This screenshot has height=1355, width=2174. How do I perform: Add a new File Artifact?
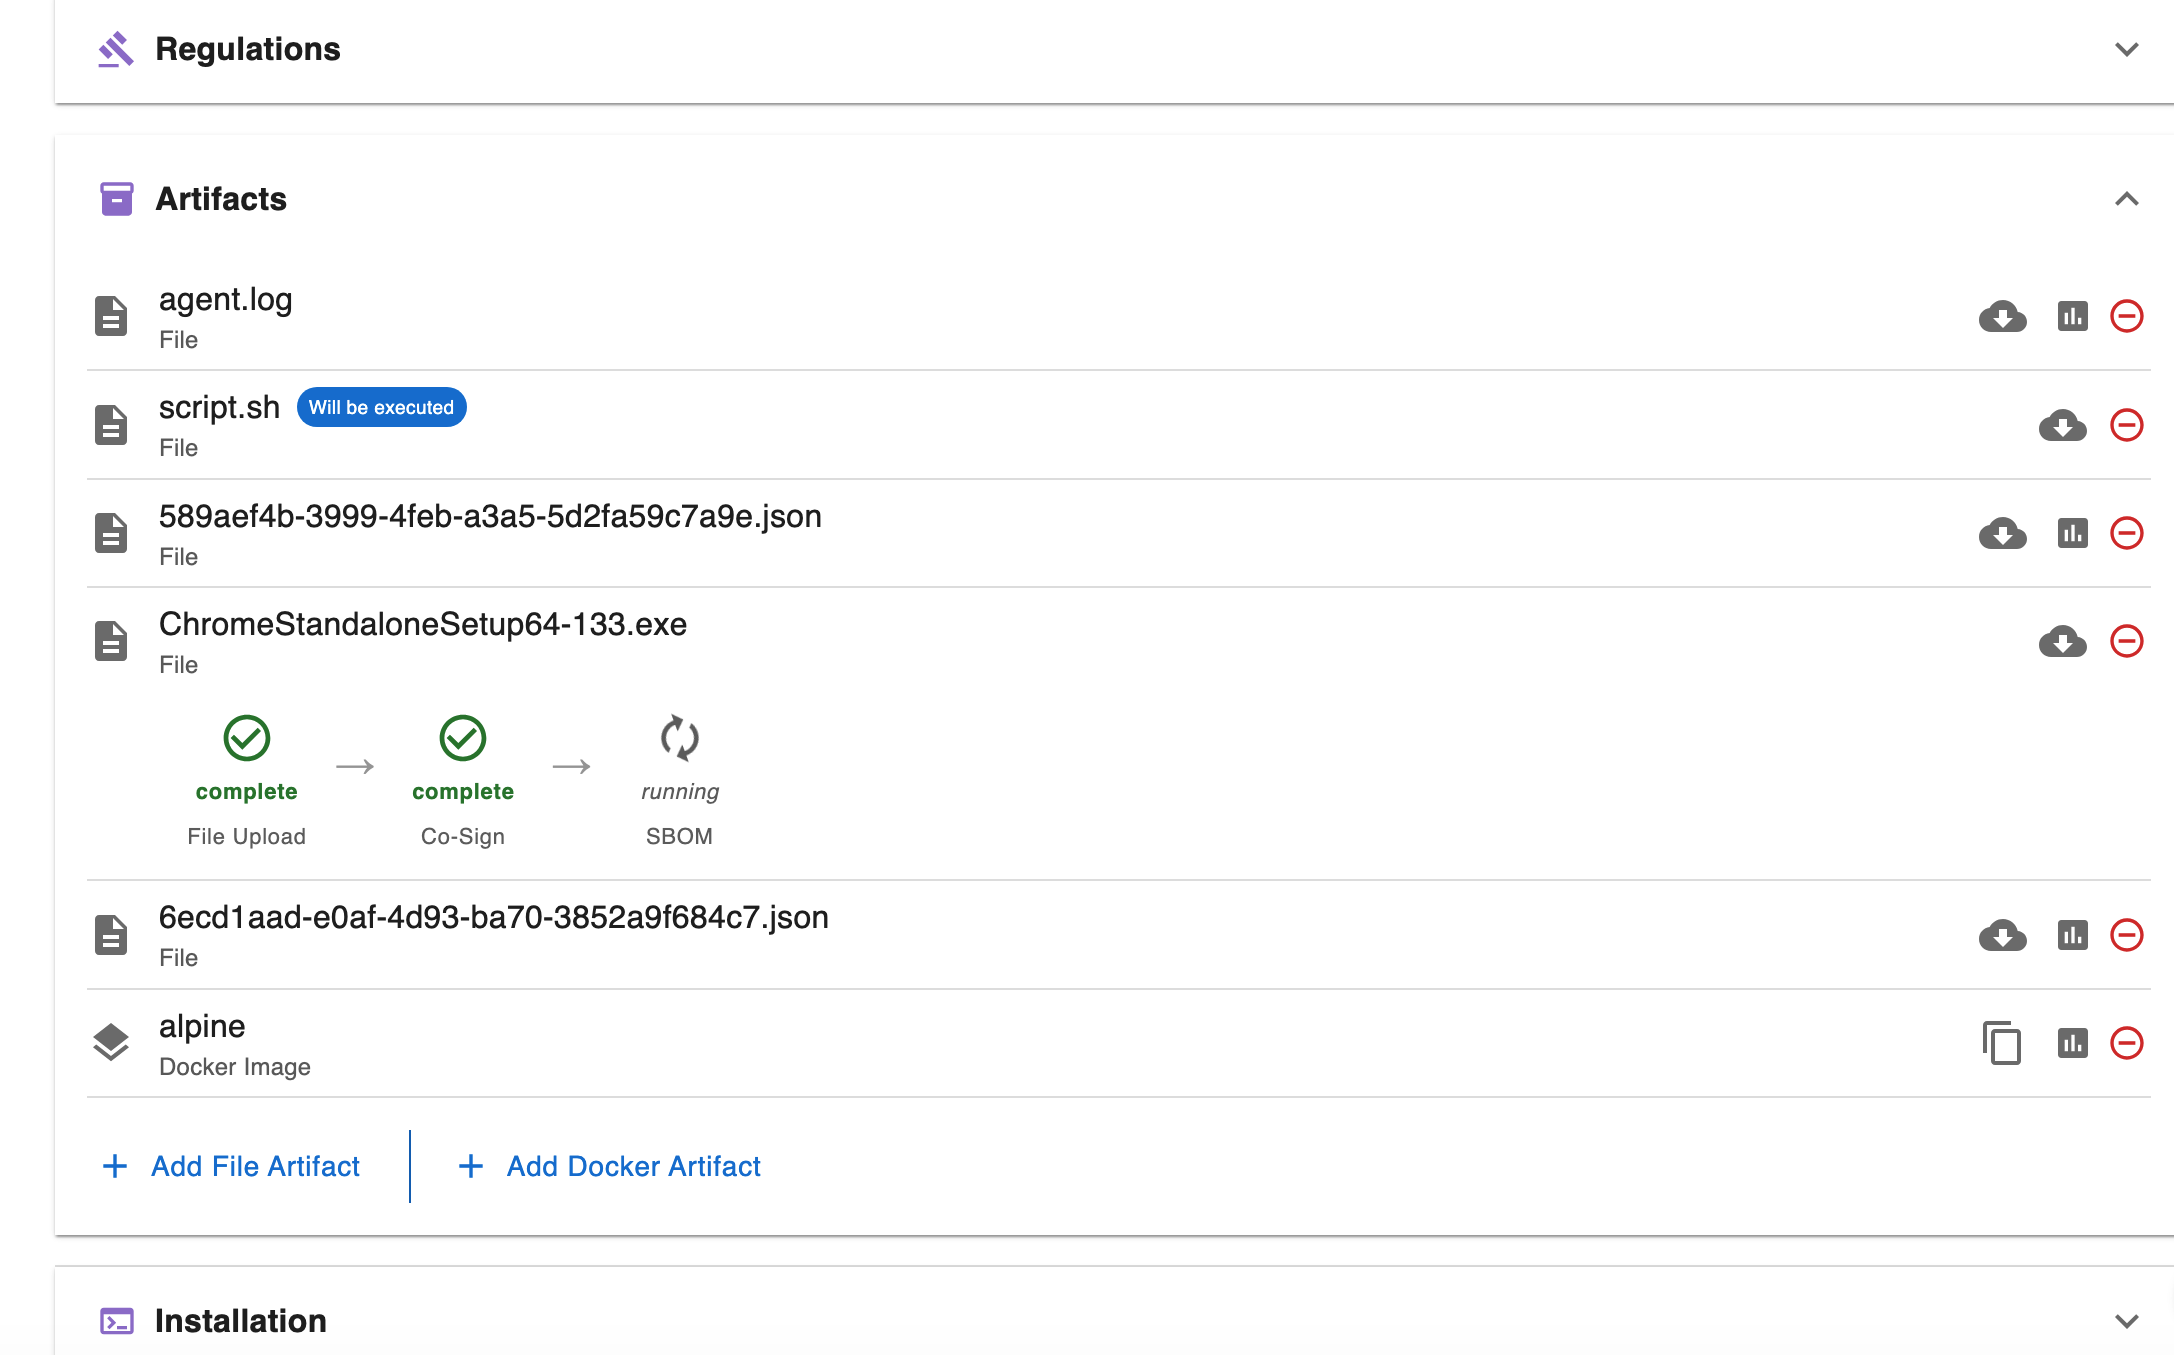(x=232, y=1166)
